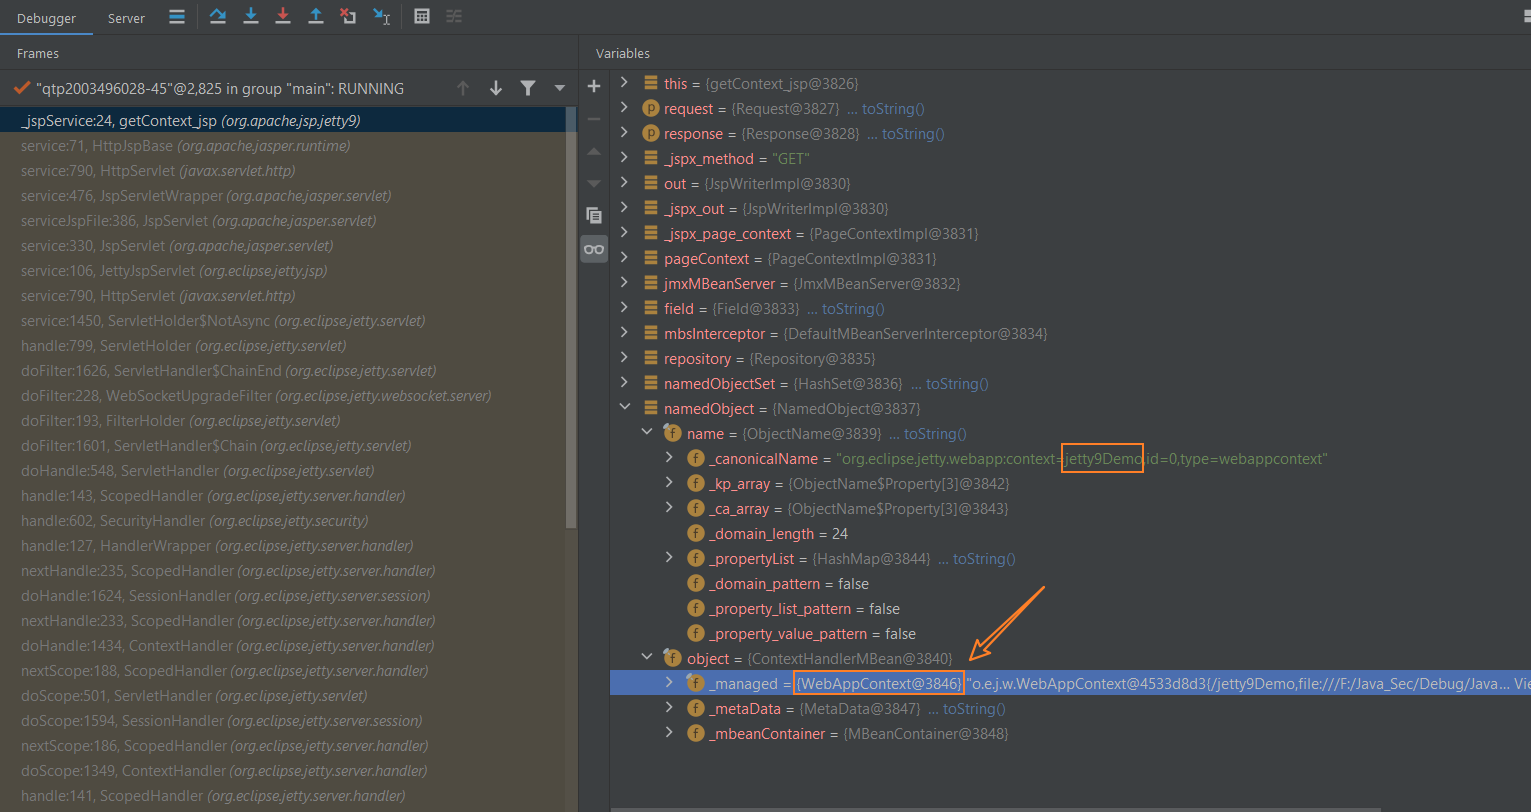Click the p icon next to response
The image size is (1531, 812).
coord(650,133)
